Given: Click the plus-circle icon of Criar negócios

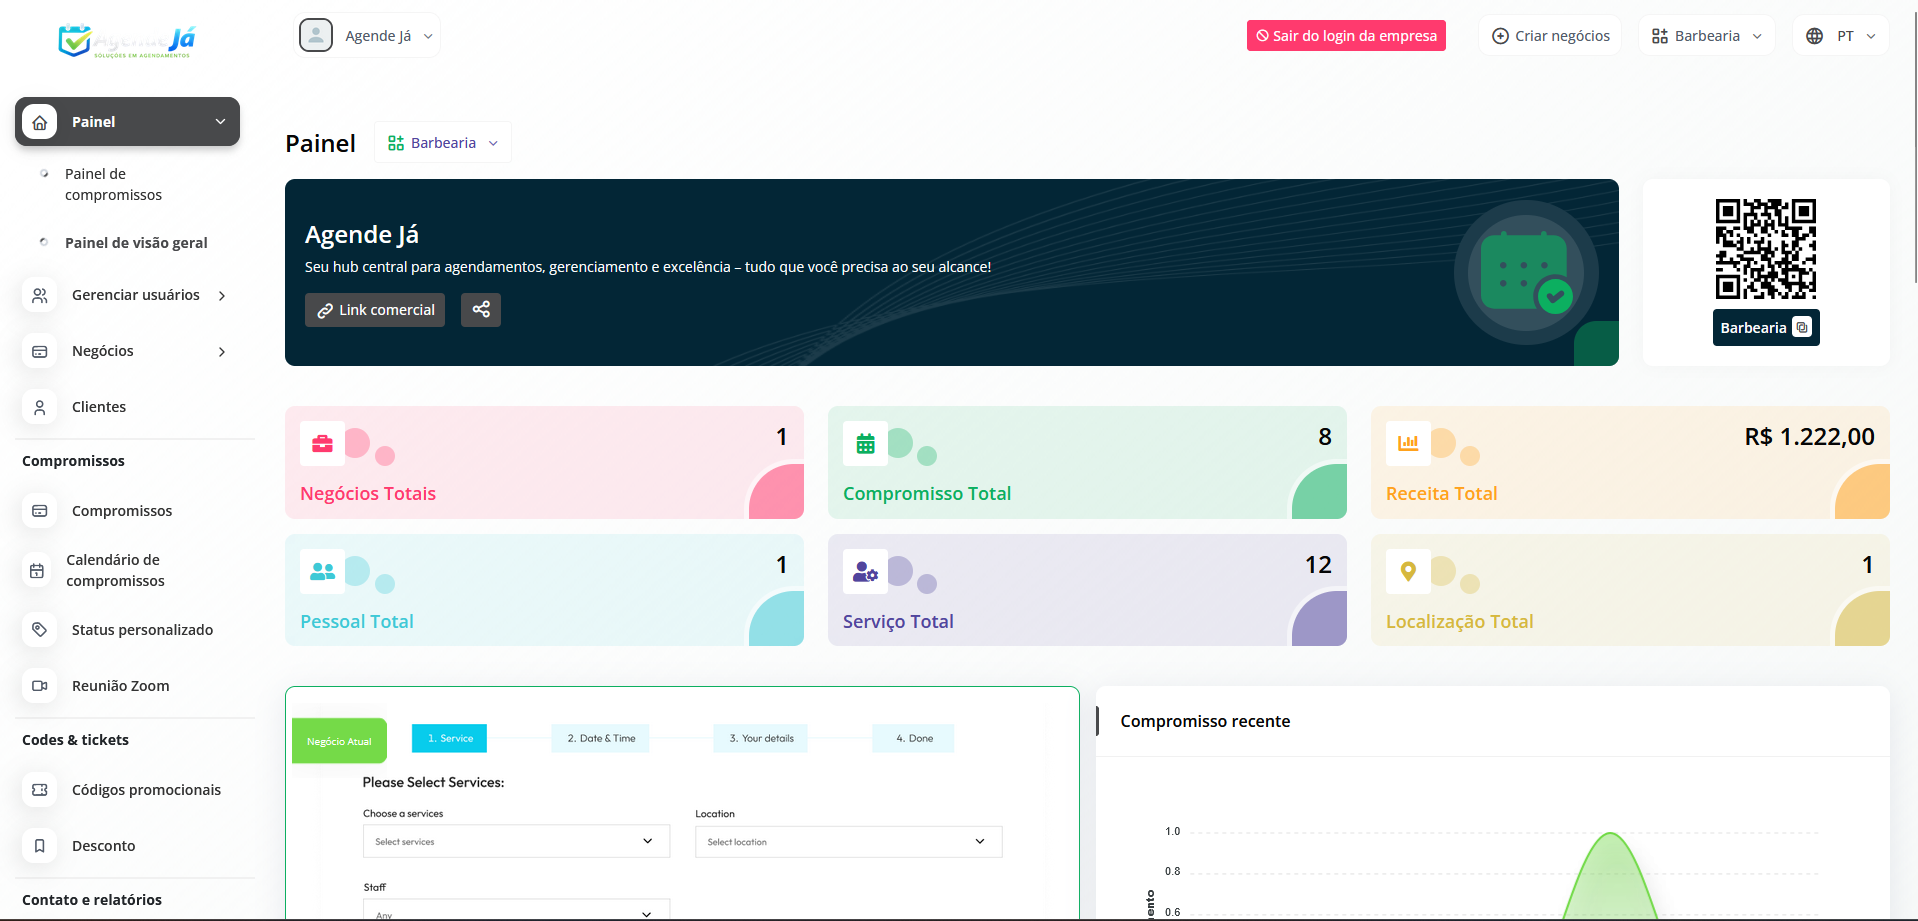Looking at the screenshot, I should pyautogui.click(x=1500, y=36).
